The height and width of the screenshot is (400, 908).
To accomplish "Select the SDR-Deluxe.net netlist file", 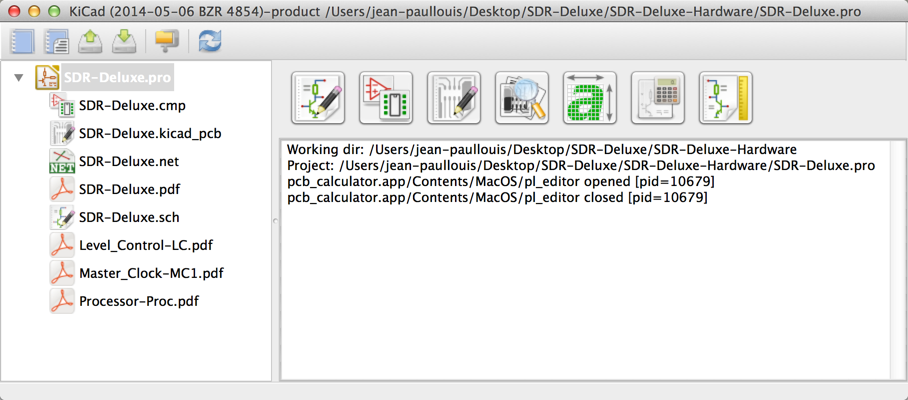I will pyautogui.click(x=128, y=161).
